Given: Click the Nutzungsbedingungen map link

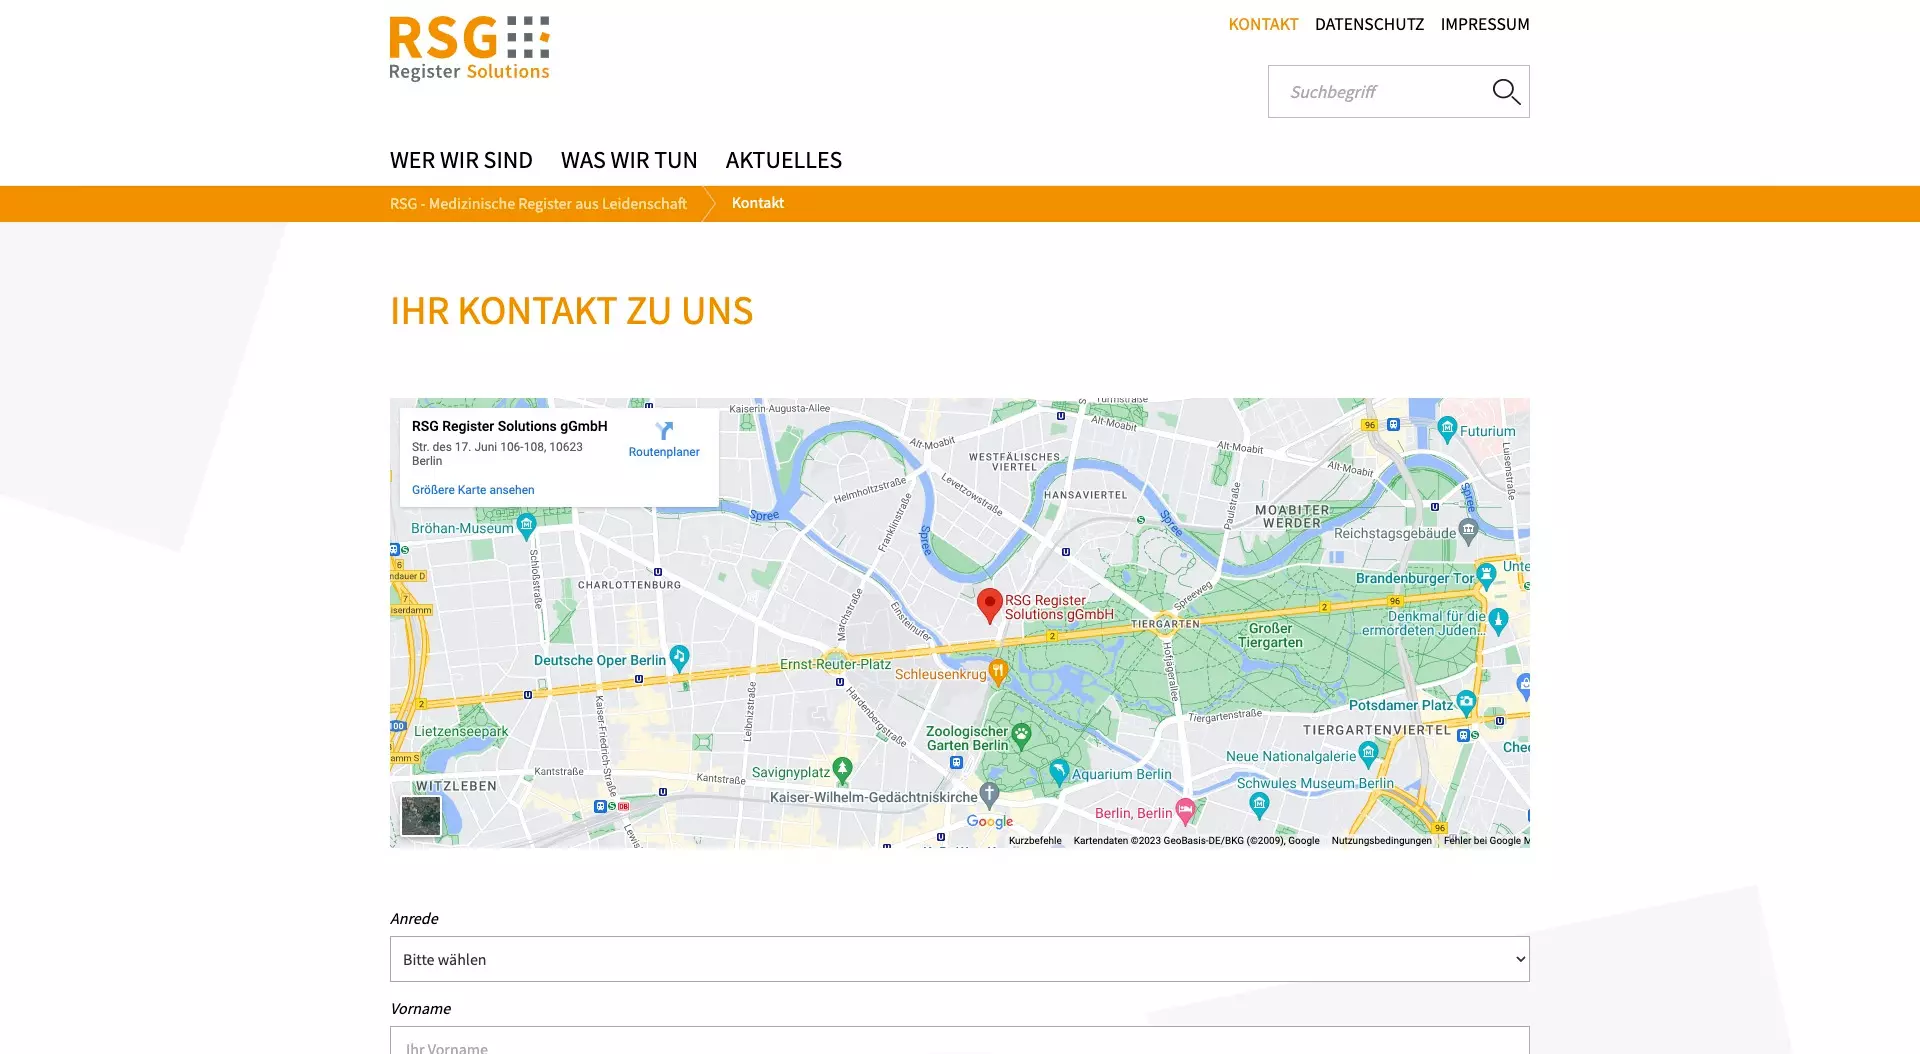Looking at the screenshot, I should (1381, 841).
